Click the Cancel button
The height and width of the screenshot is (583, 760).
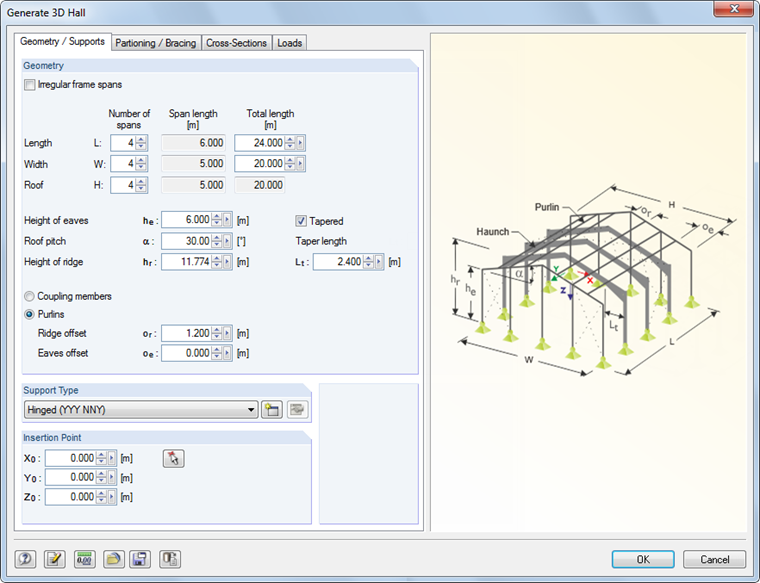[x=714, y=559]
